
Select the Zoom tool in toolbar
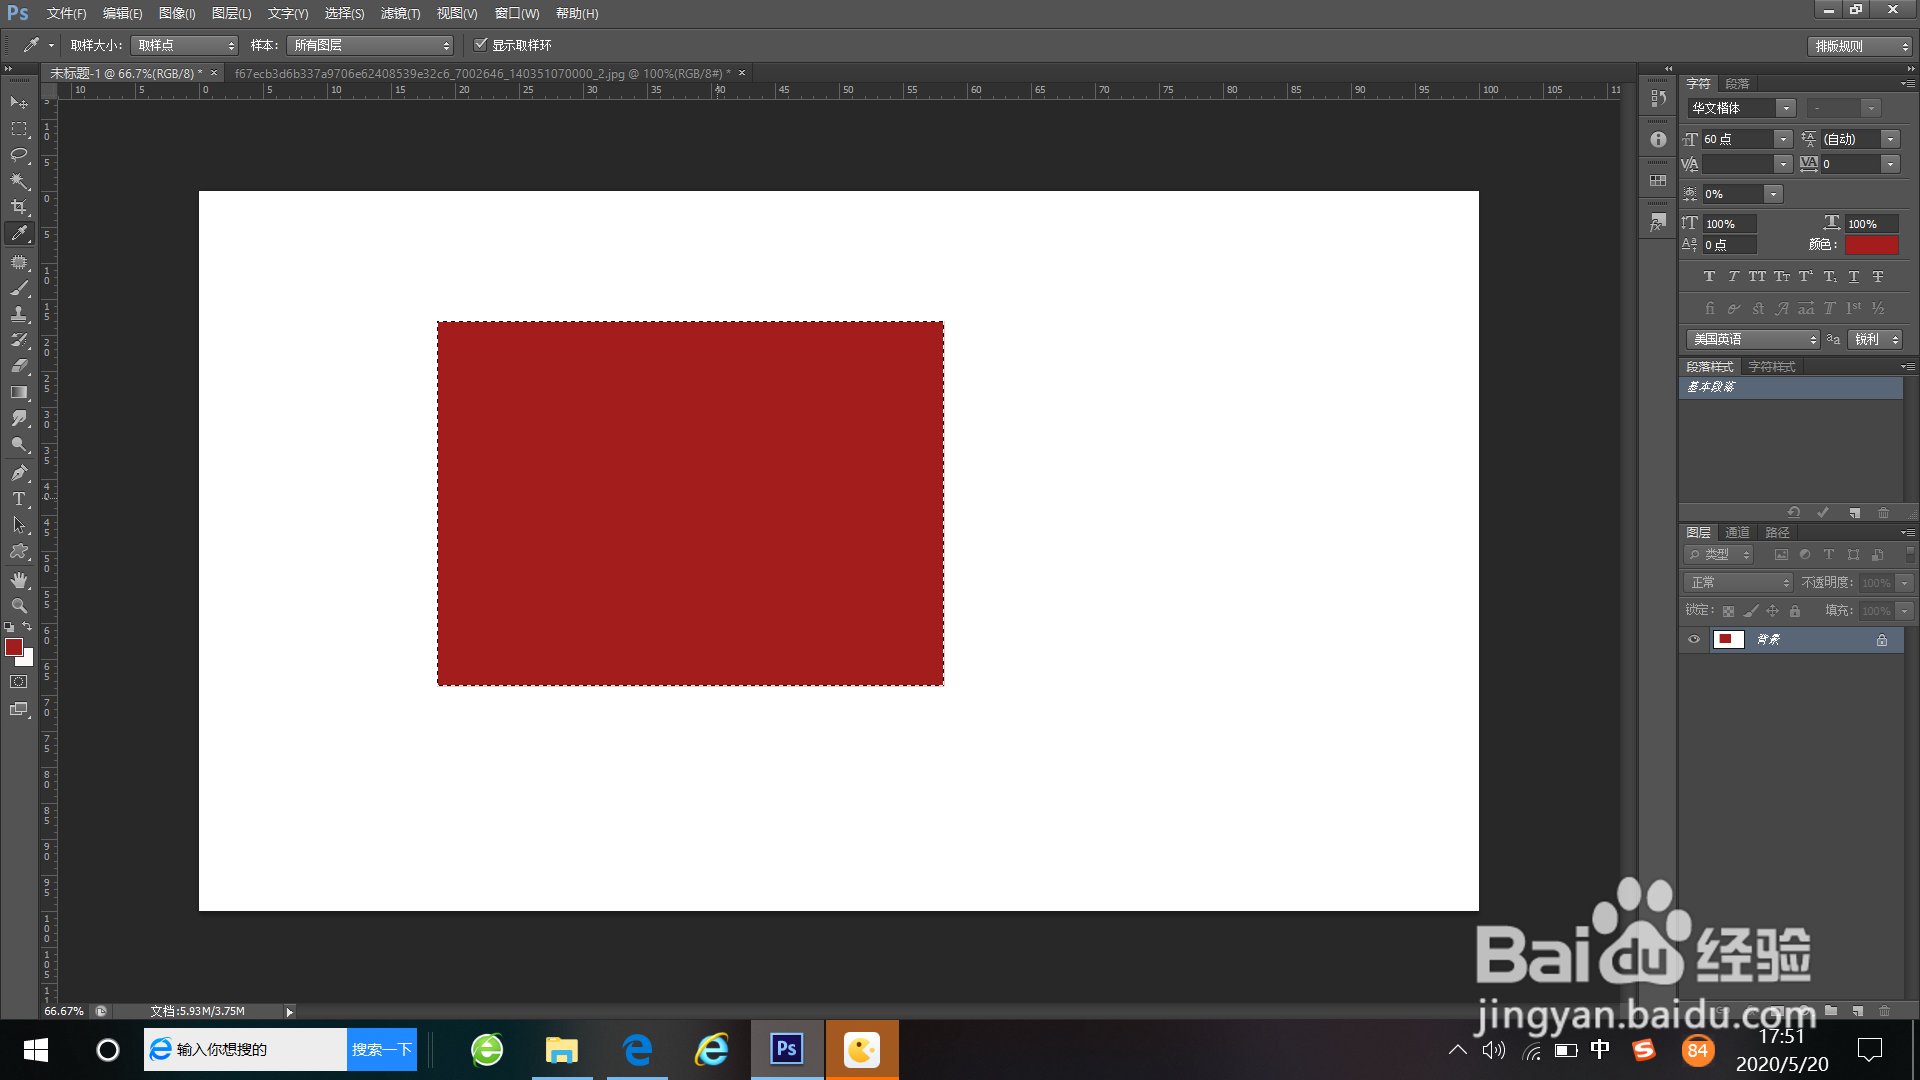pyautogui.click(x=19, y=606)
